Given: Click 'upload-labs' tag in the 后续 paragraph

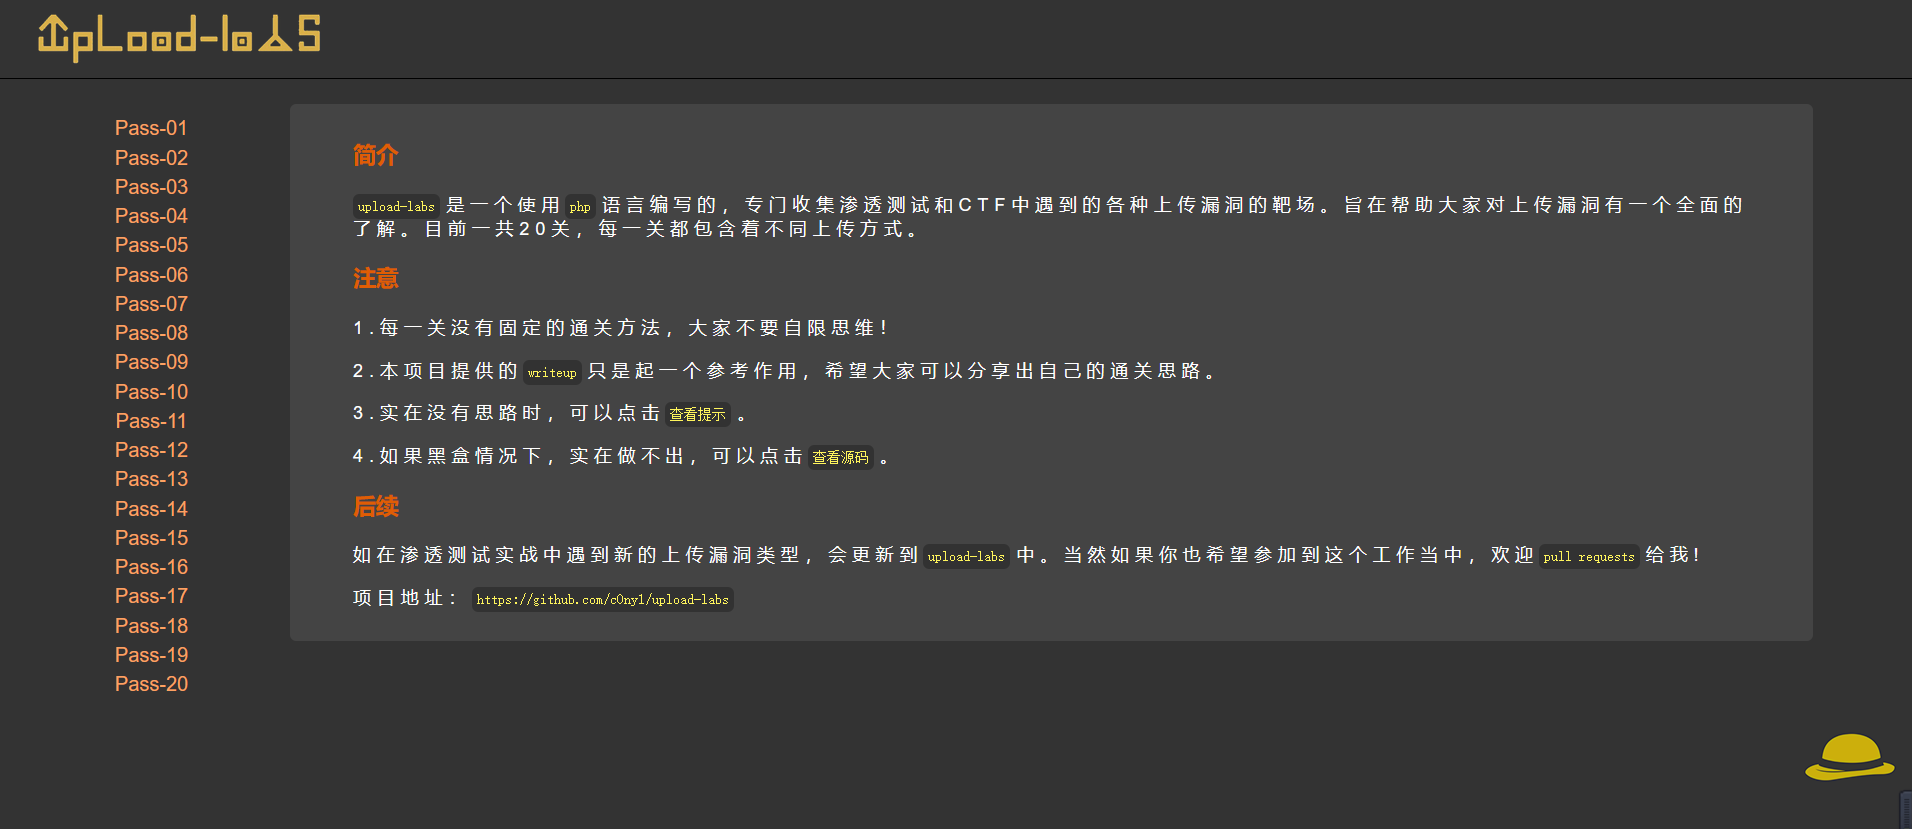Looking at the screenshot, I should [x=966, y=557].
